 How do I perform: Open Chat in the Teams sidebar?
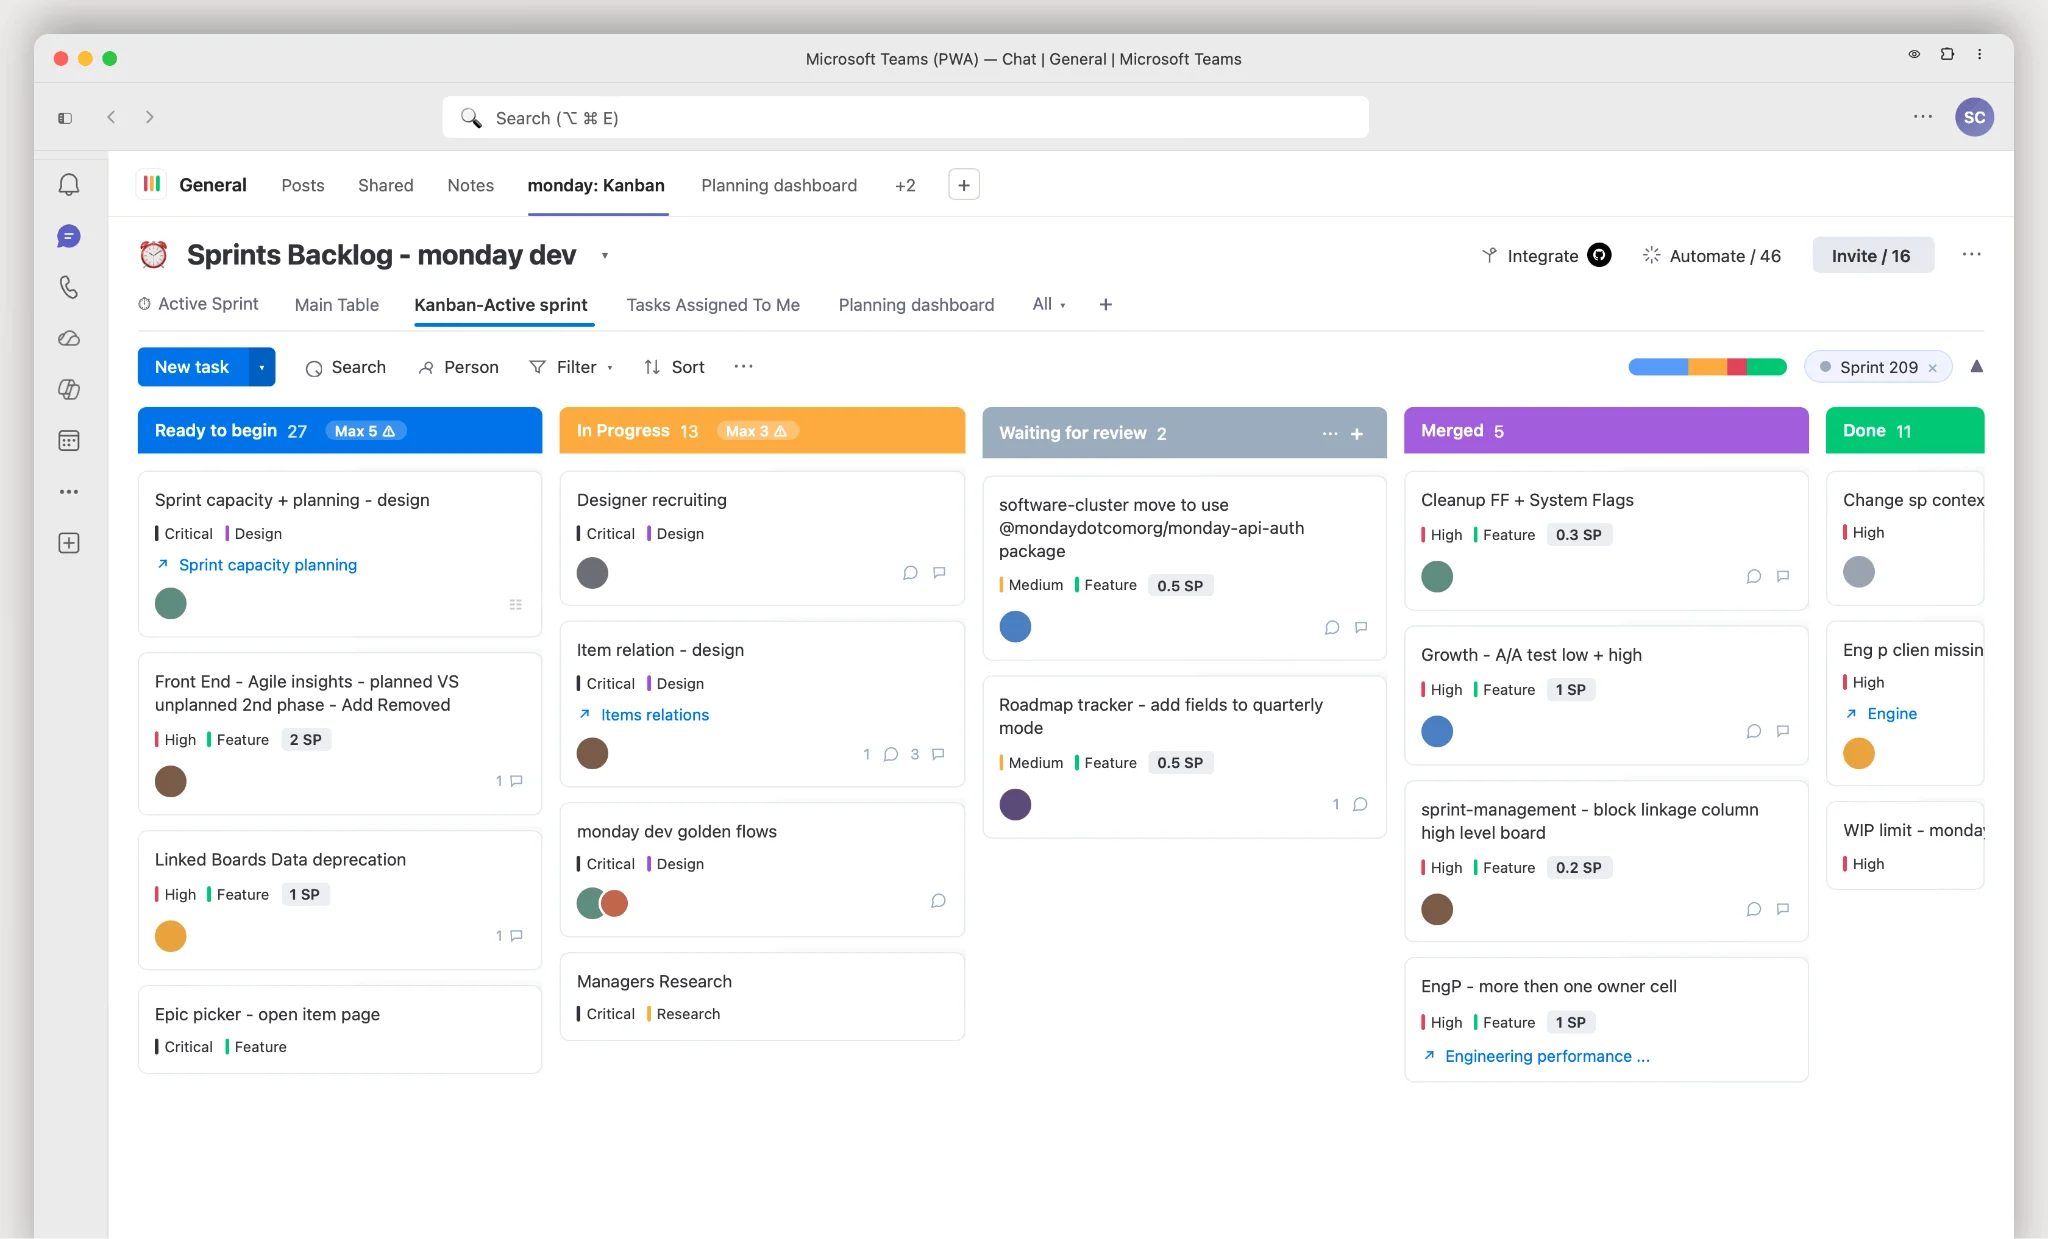click(69, 236)
